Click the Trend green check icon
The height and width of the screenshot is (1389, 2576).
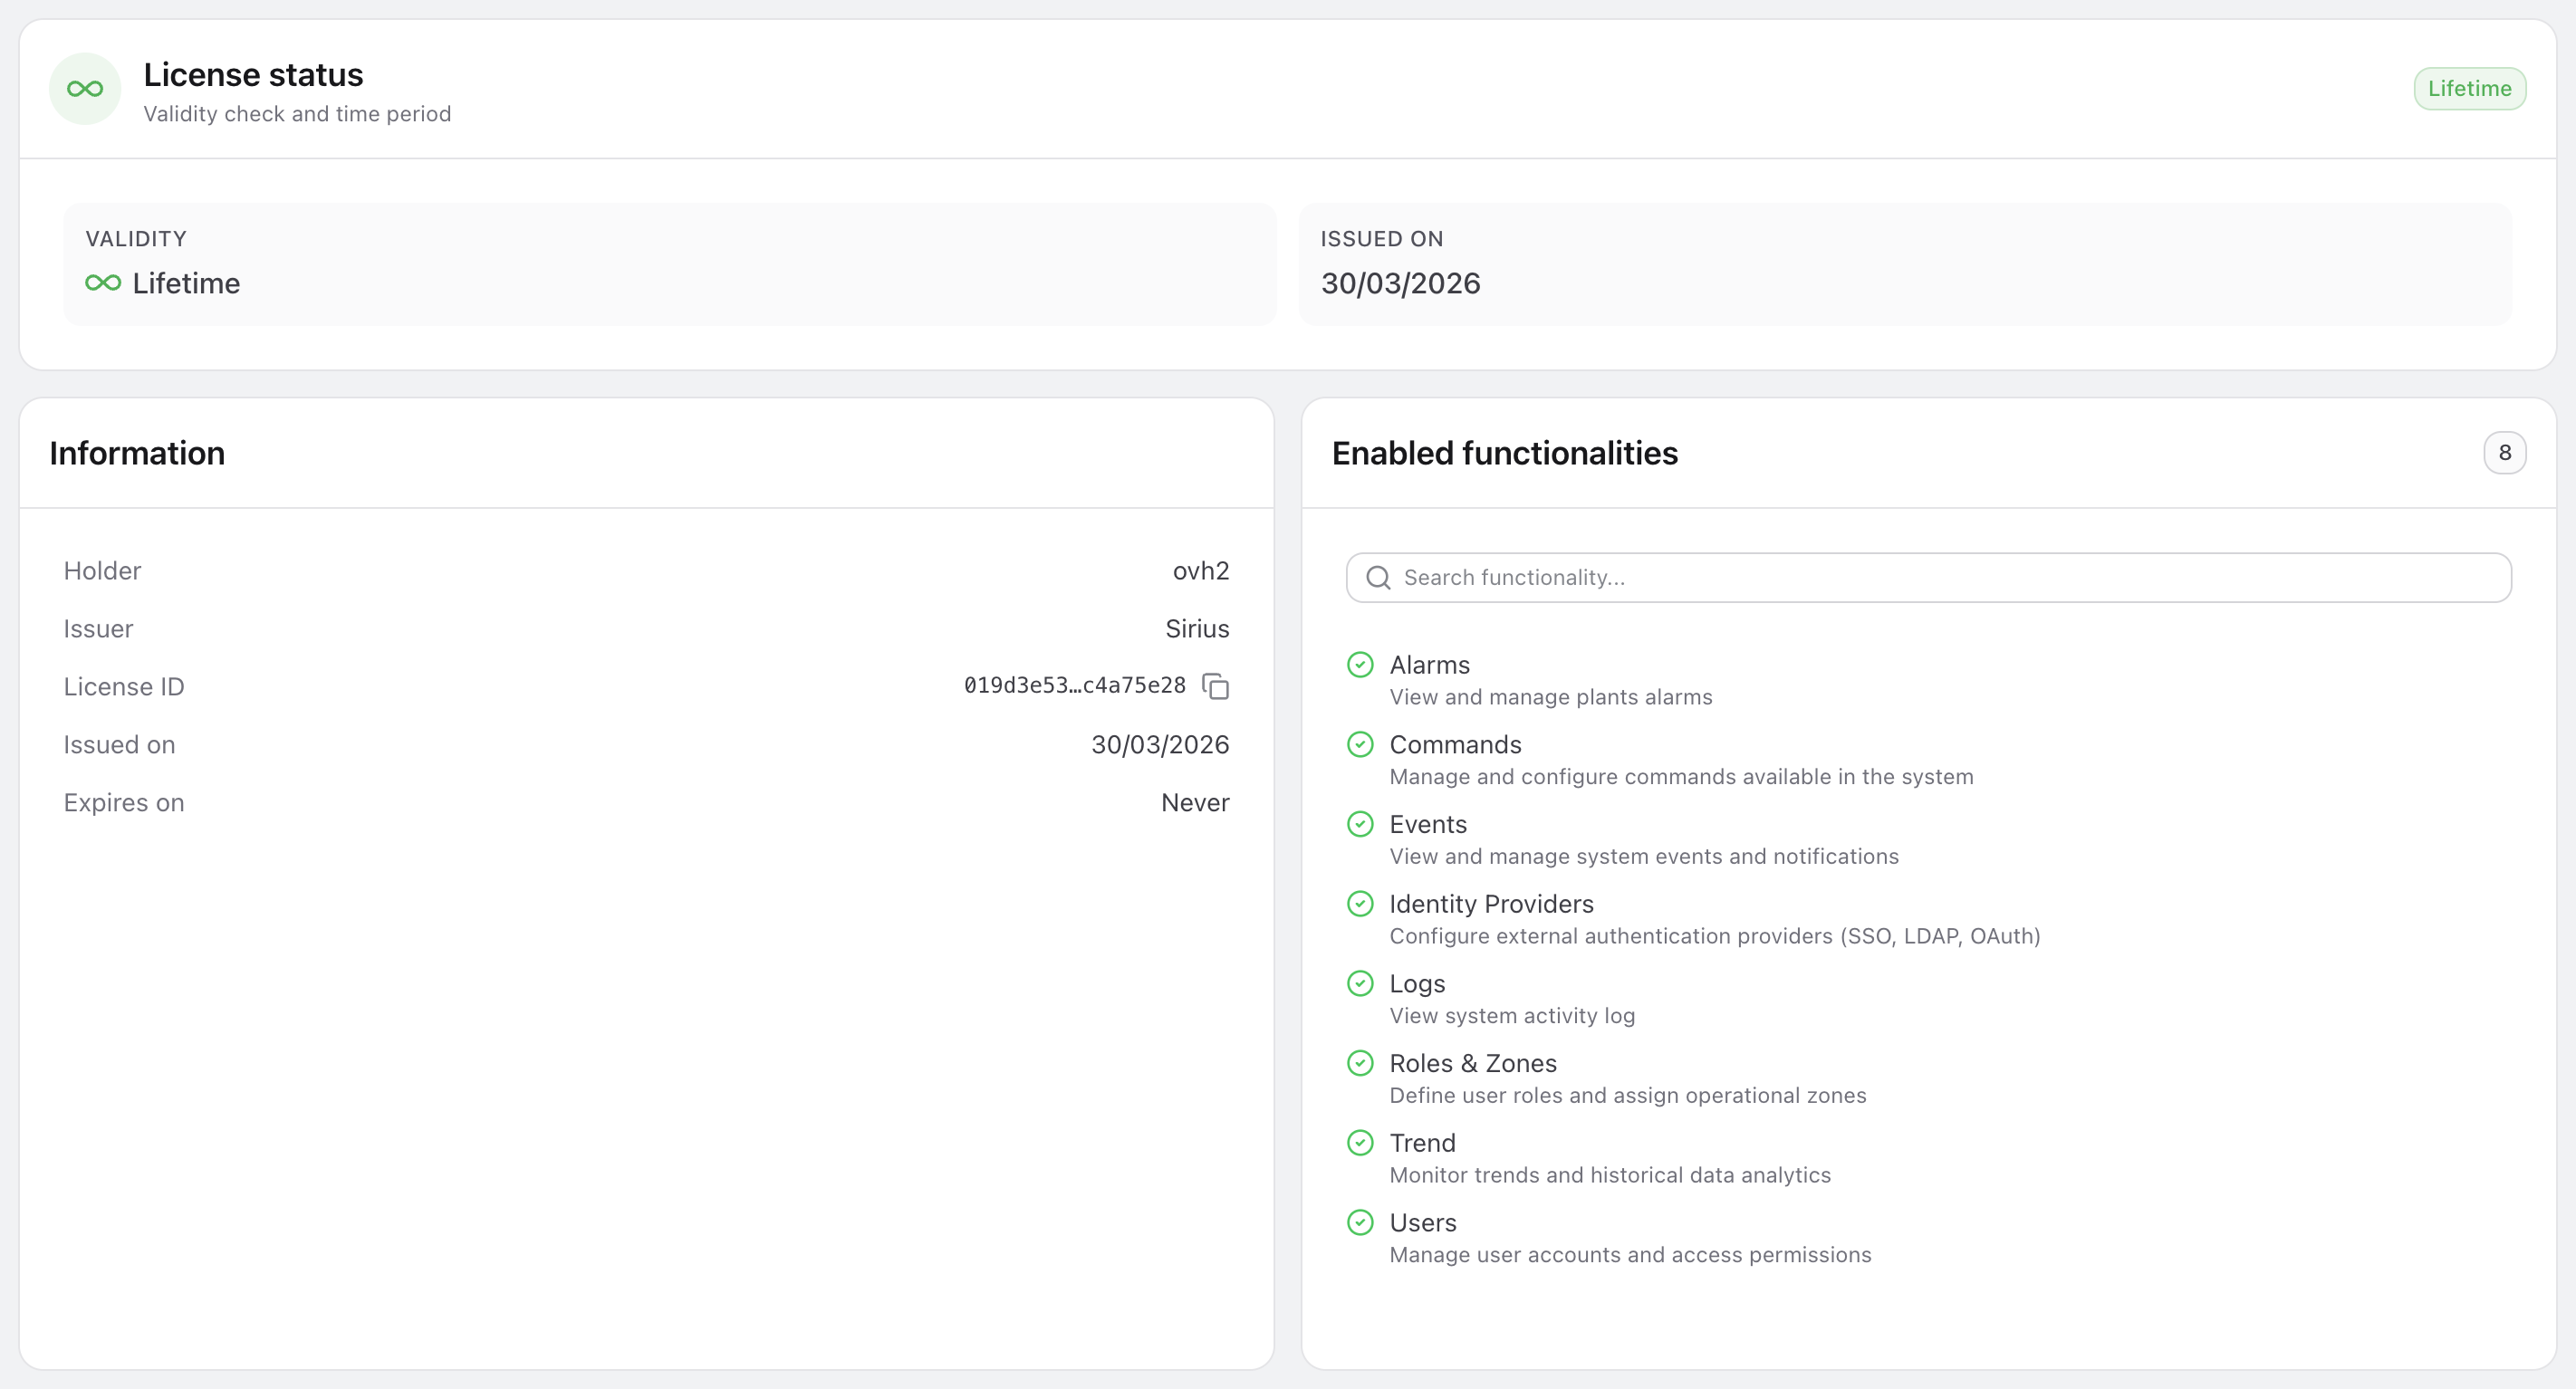point(1360,1143)
